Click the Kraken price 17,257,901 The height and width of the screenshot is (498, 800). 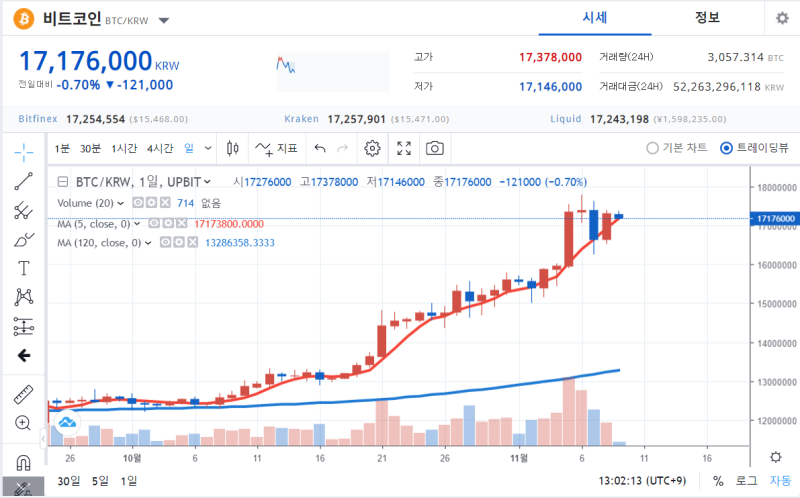pyautogui.click(x=356, y=119)
